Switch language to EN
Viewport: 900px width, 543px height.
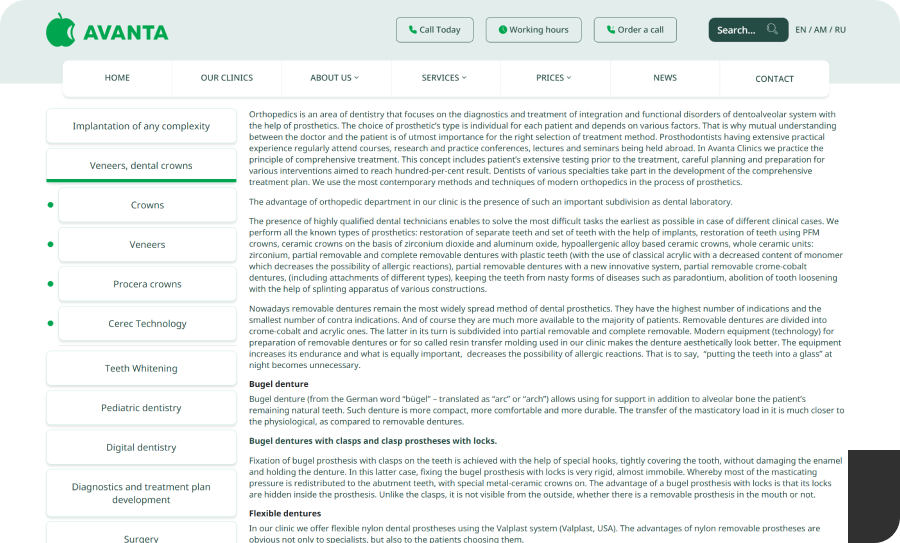[x=800, y=30]
